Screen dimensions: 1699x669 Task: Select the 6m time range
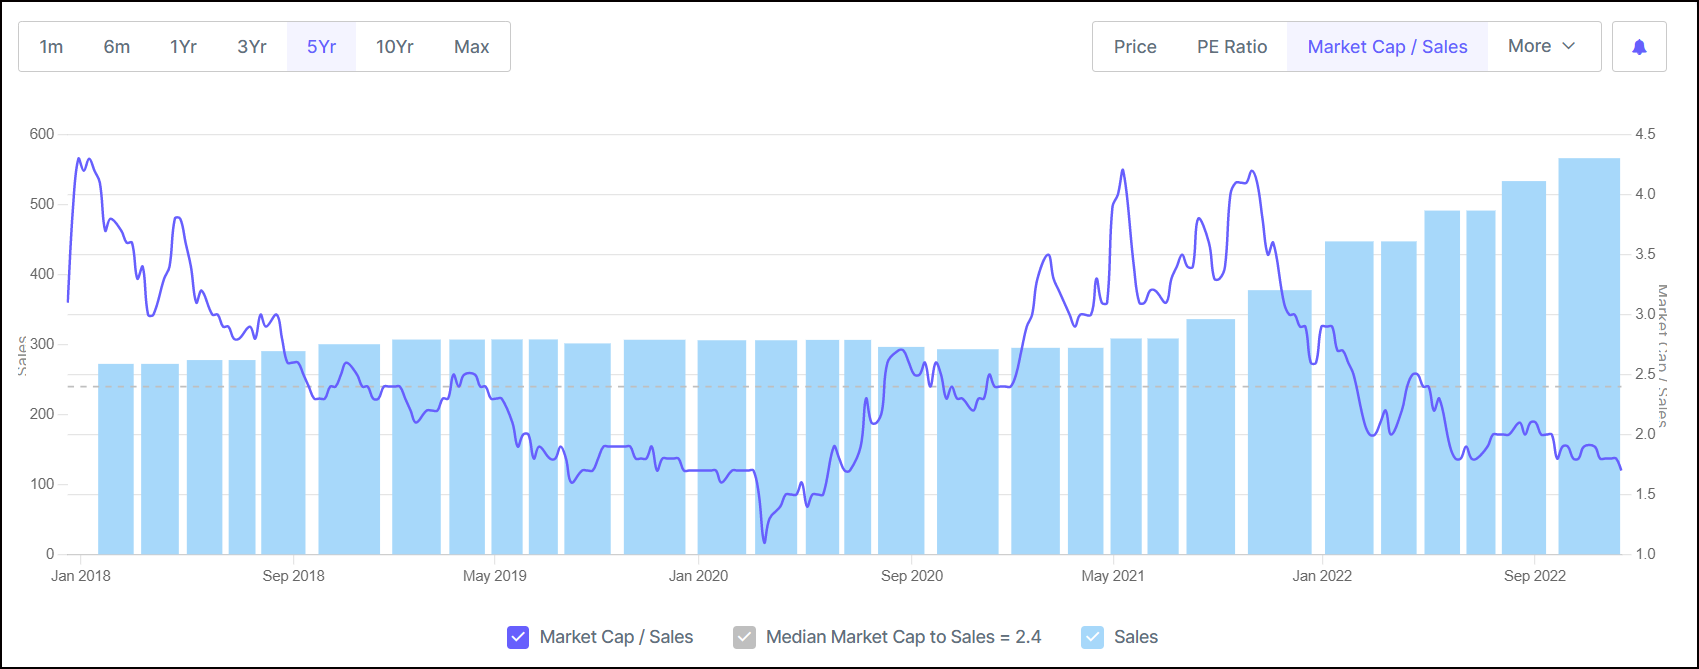point(117,47)
